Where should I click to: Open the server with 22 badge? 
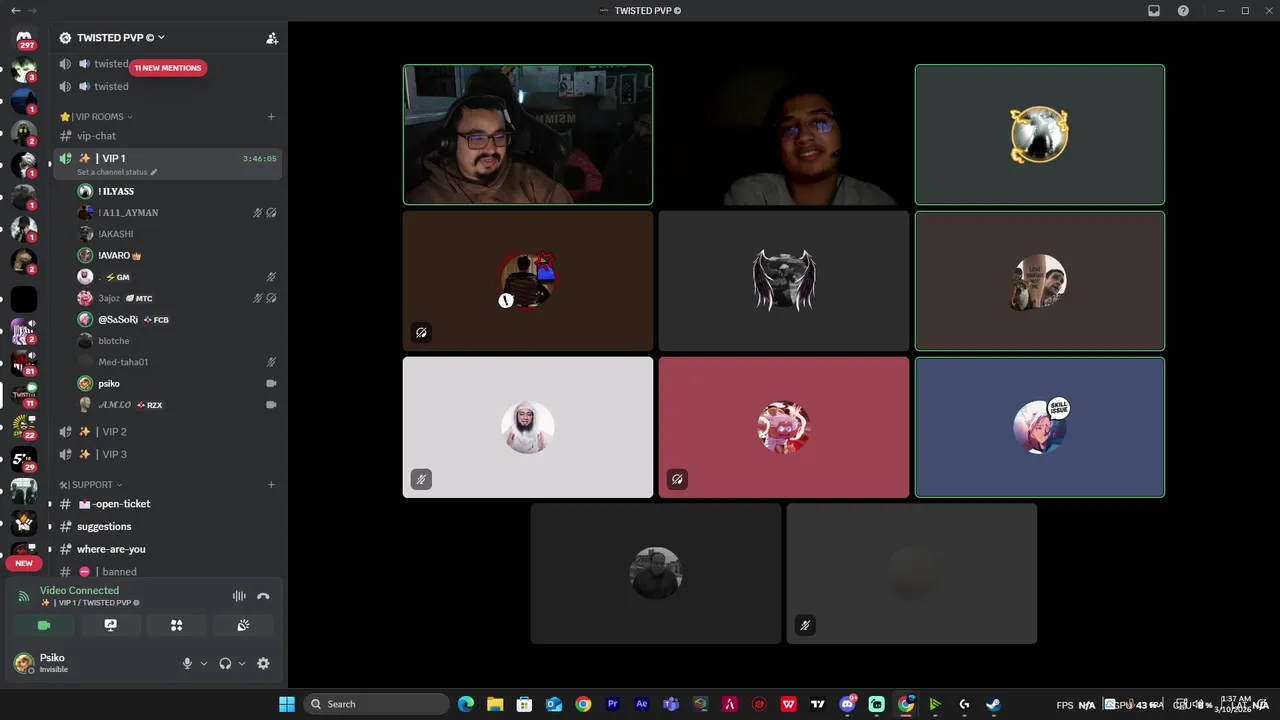tap(24, 428)
